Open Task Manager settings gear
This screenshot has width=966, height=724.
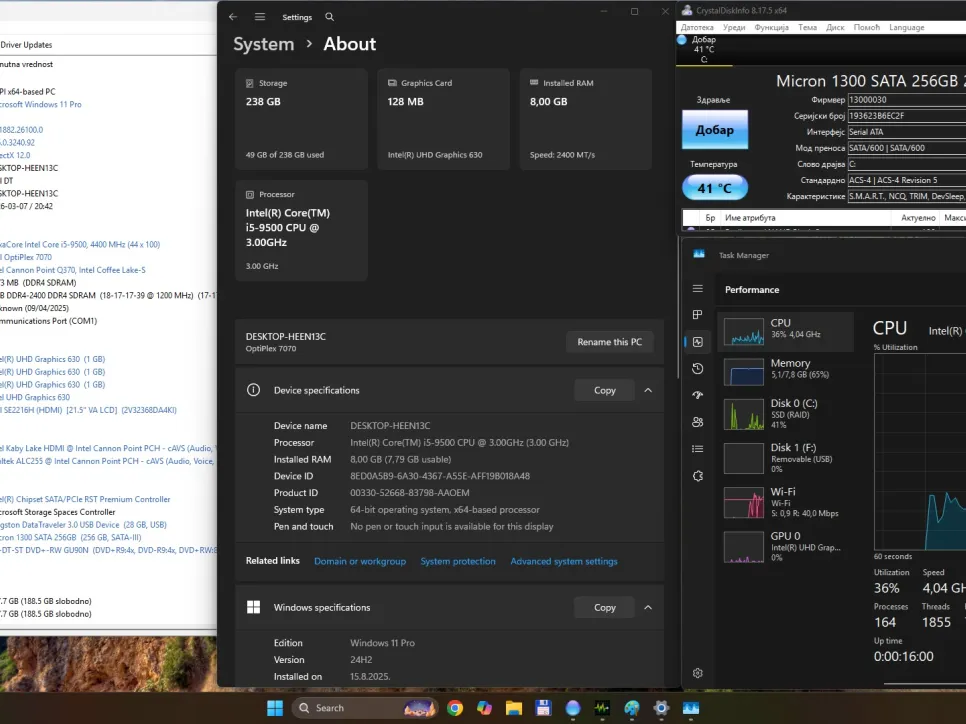698,673
